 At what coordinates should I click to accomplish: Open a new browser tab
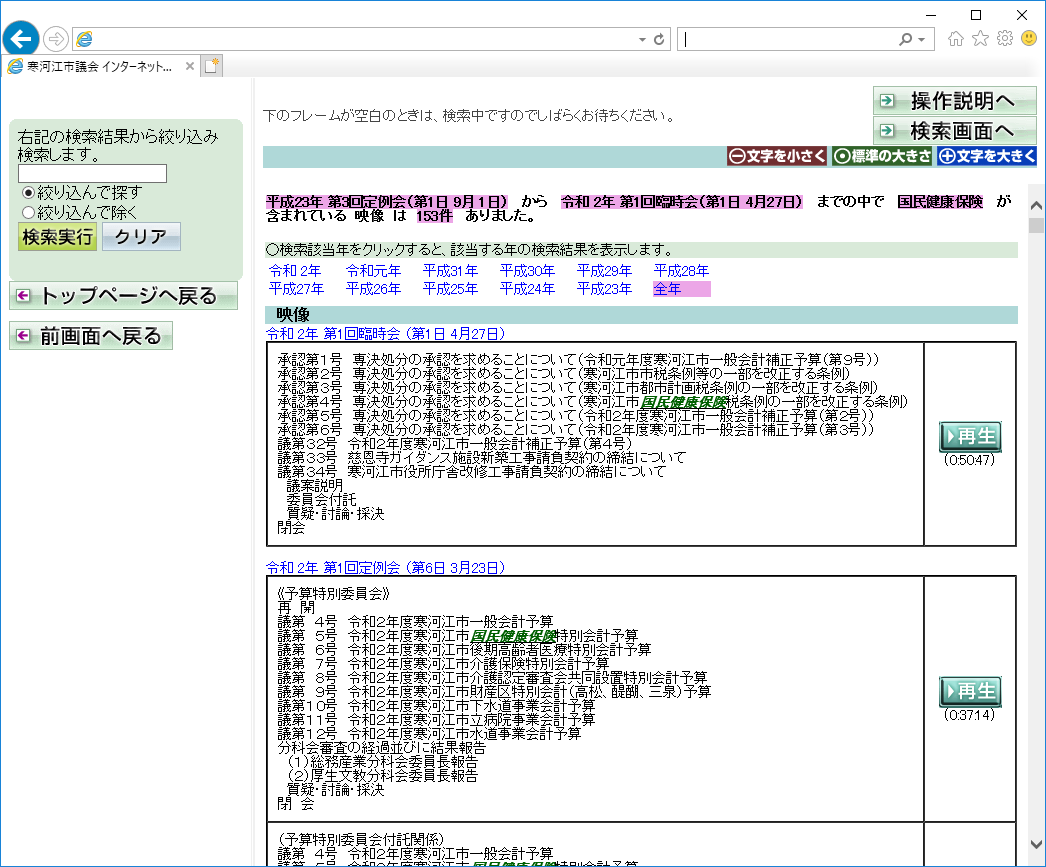coord(211,66)
